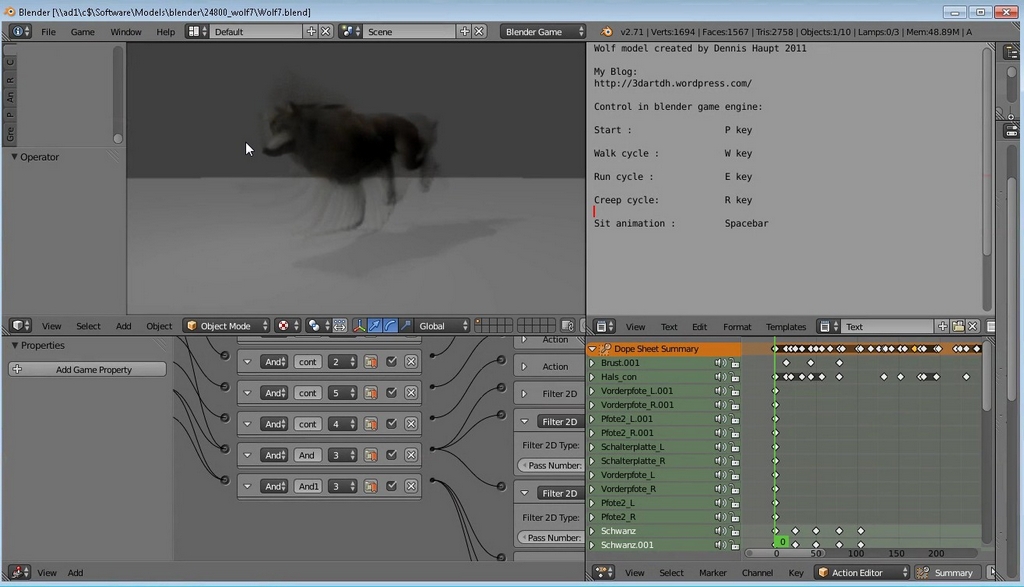Image resolution: width=1024 pixels, height=587 pixels.
Task: Click the Add Game Property button
Action: click(88, 370)
